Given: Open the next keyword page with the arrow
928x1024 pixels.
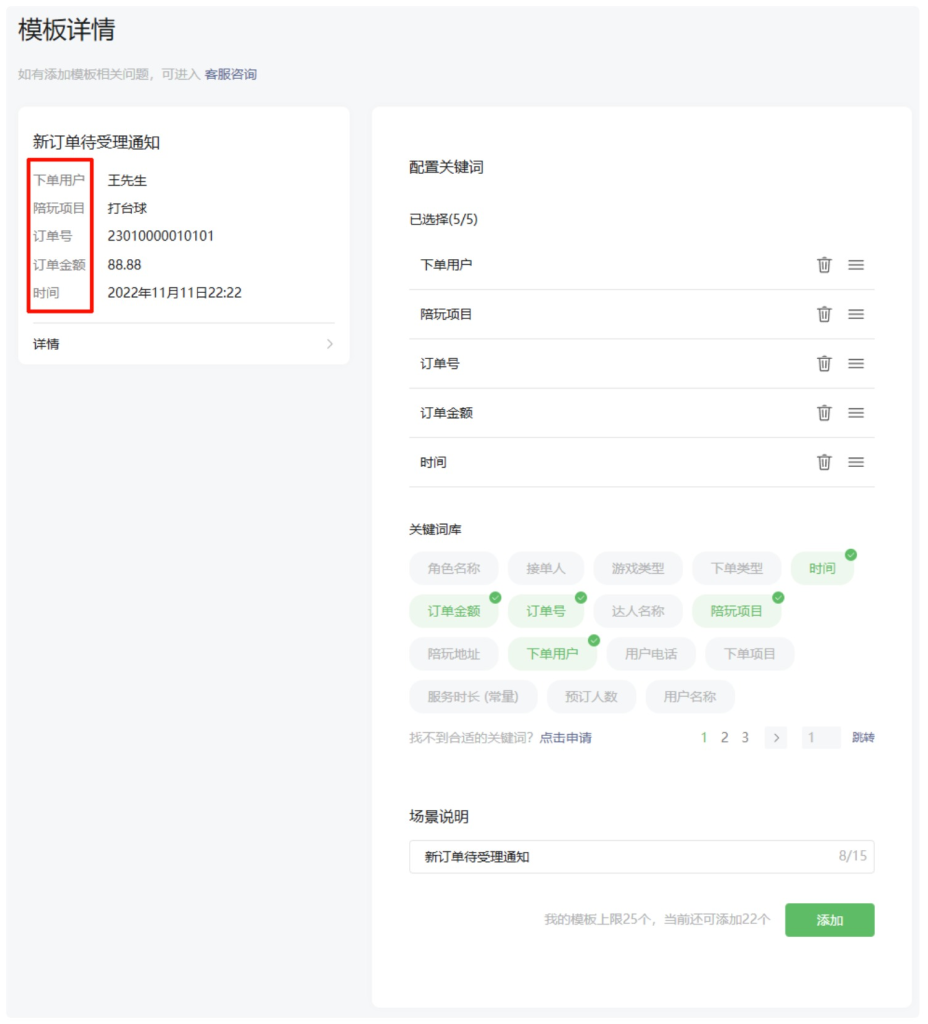Looking at the screenshot, I should [x=776, y=737].
